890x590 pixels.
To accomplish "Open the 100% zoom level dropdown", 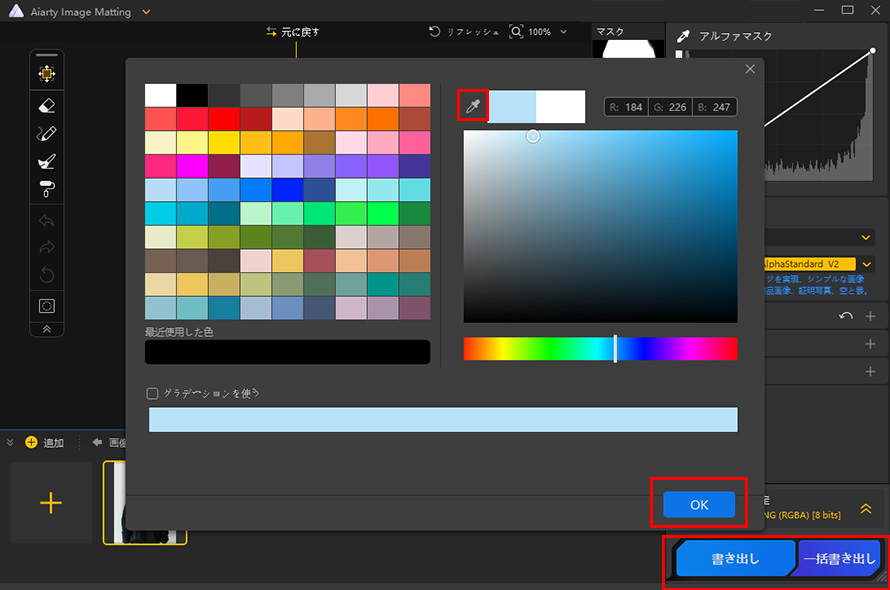I will [539, 32].
